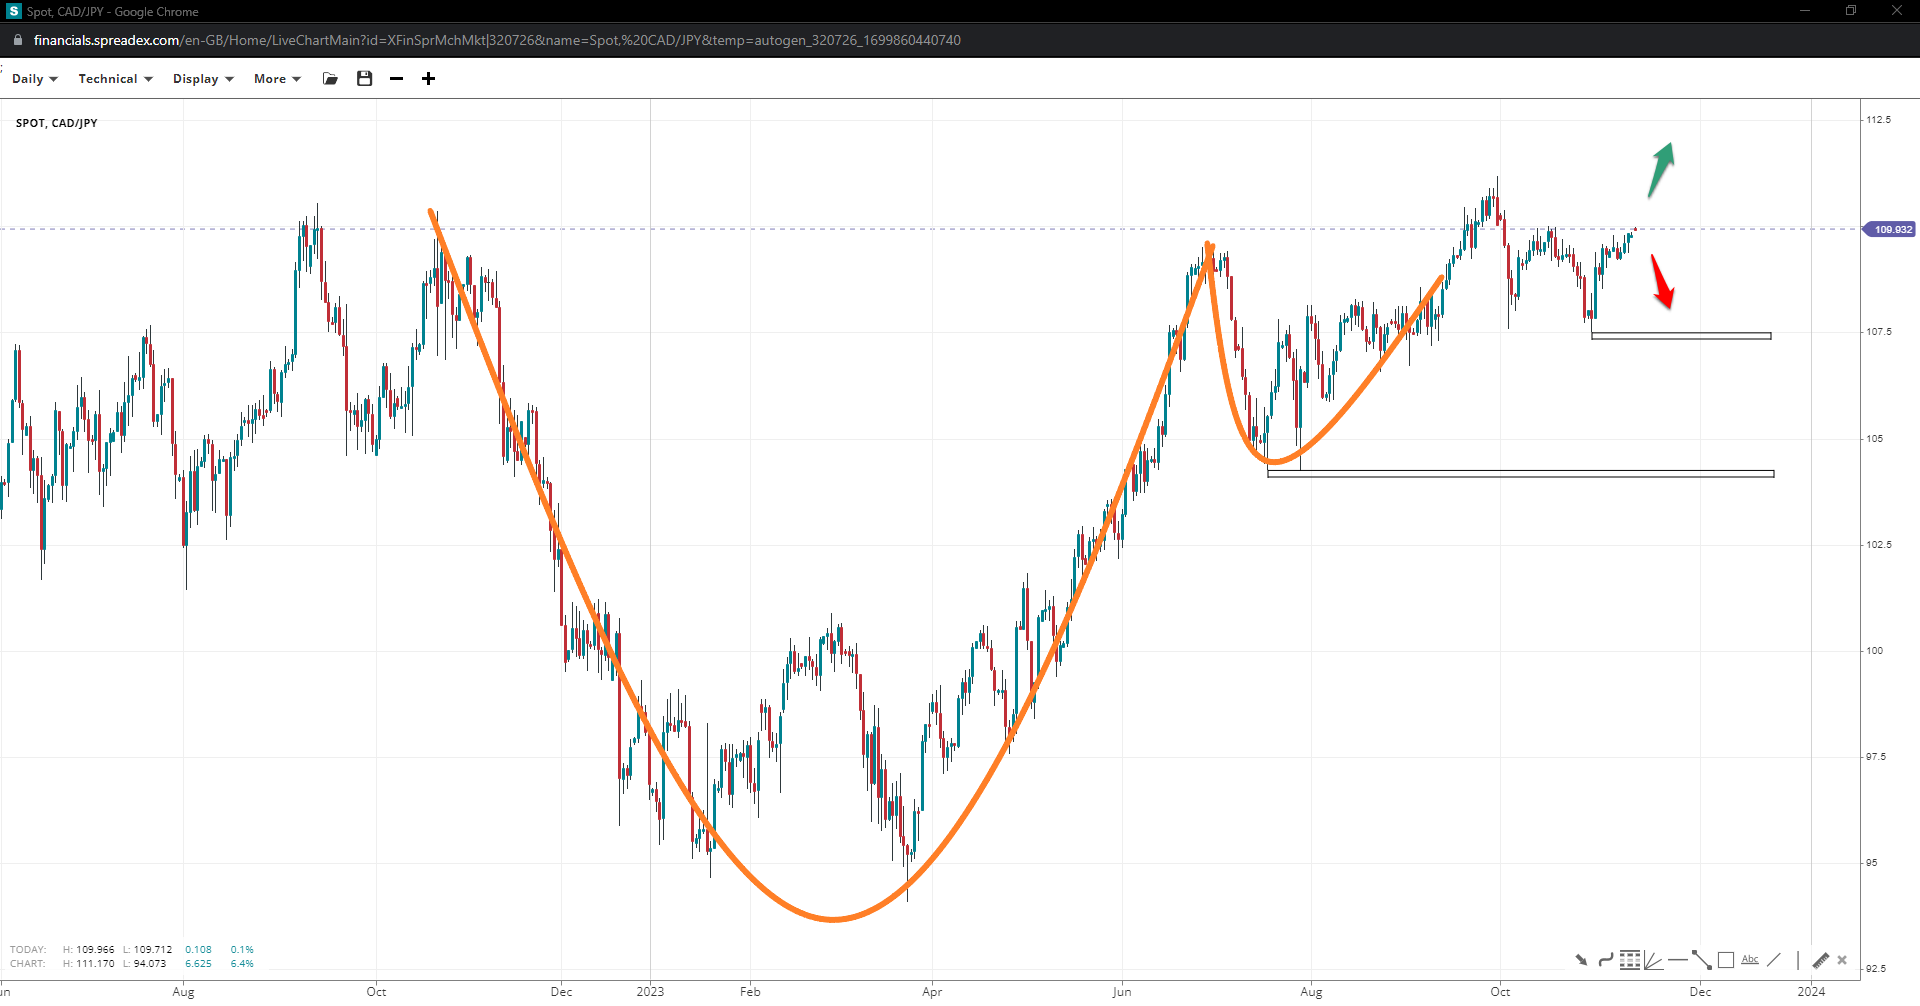
Task: Select the trend line segment tool
Action: coord(1702,960)
